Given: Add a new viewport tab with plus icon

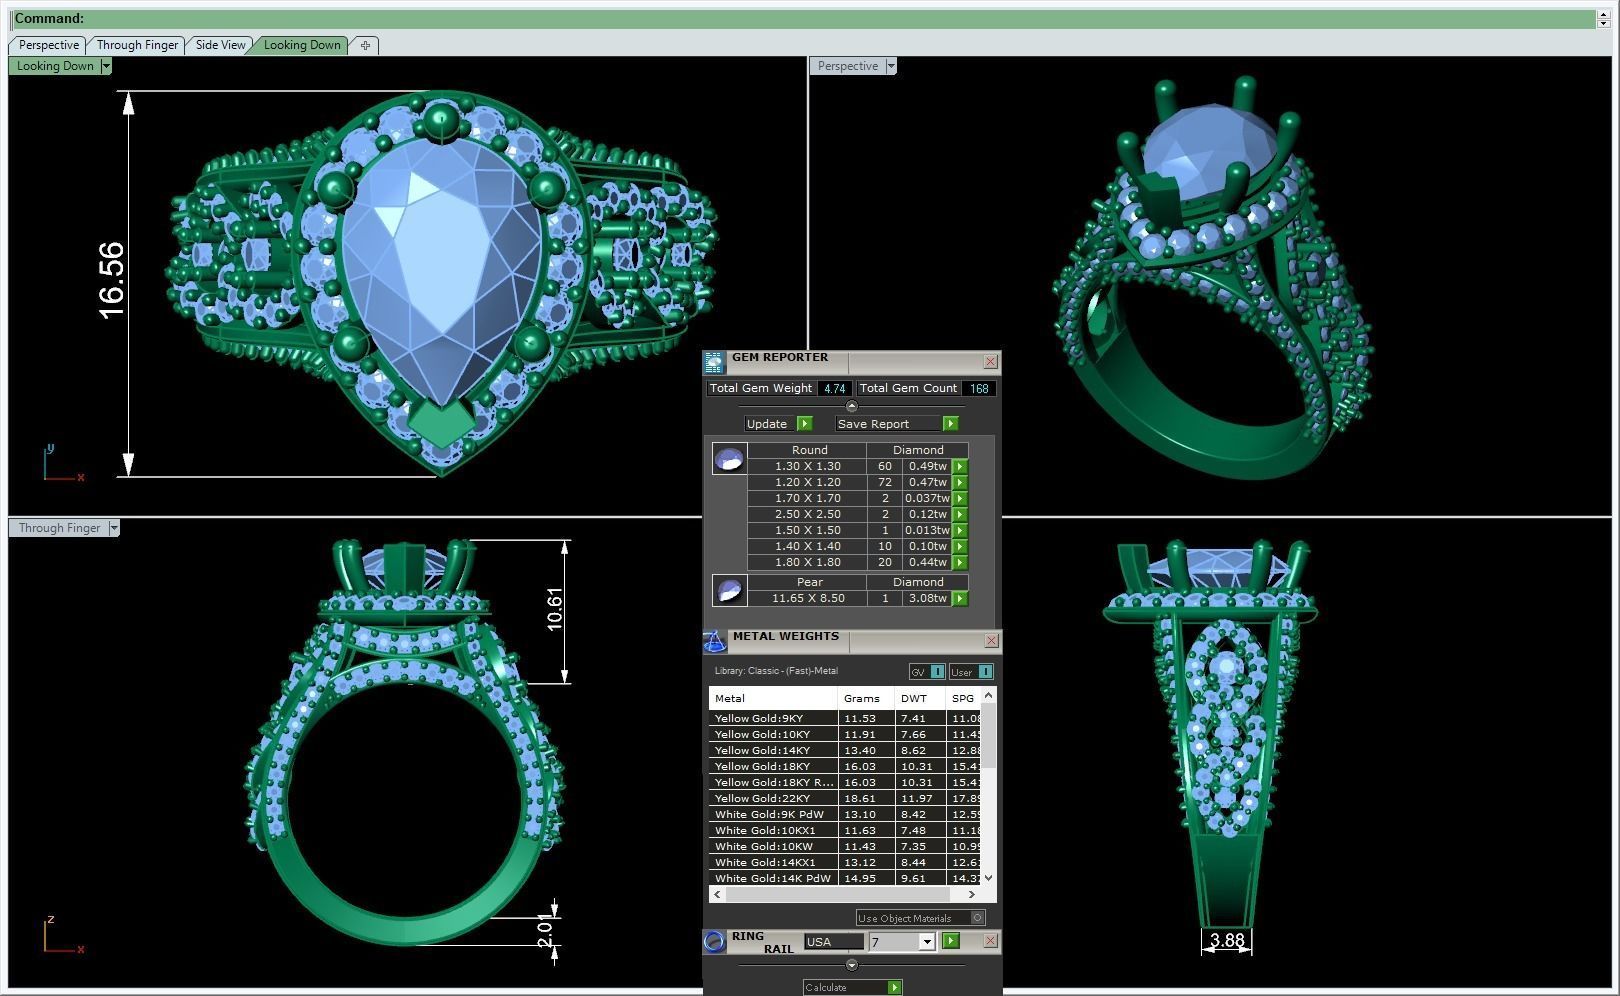Looking at the screenshot, I should tap(365, 45).
